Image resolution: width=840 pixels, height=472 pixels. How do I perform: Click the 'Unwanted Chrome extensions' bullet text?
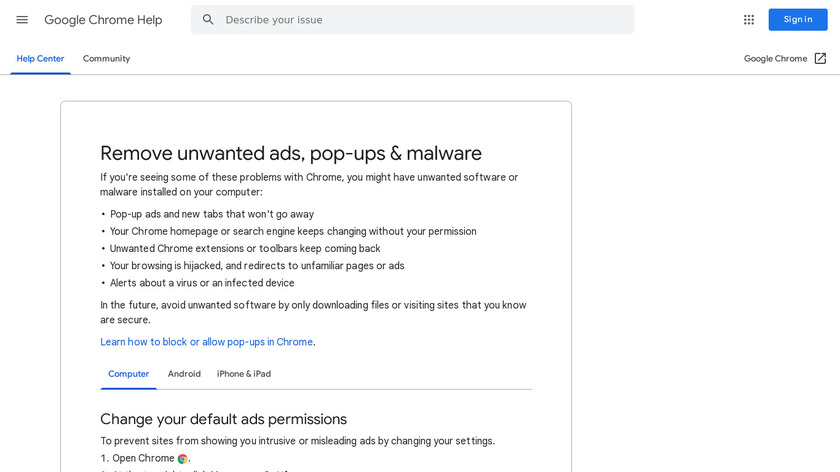245,249
